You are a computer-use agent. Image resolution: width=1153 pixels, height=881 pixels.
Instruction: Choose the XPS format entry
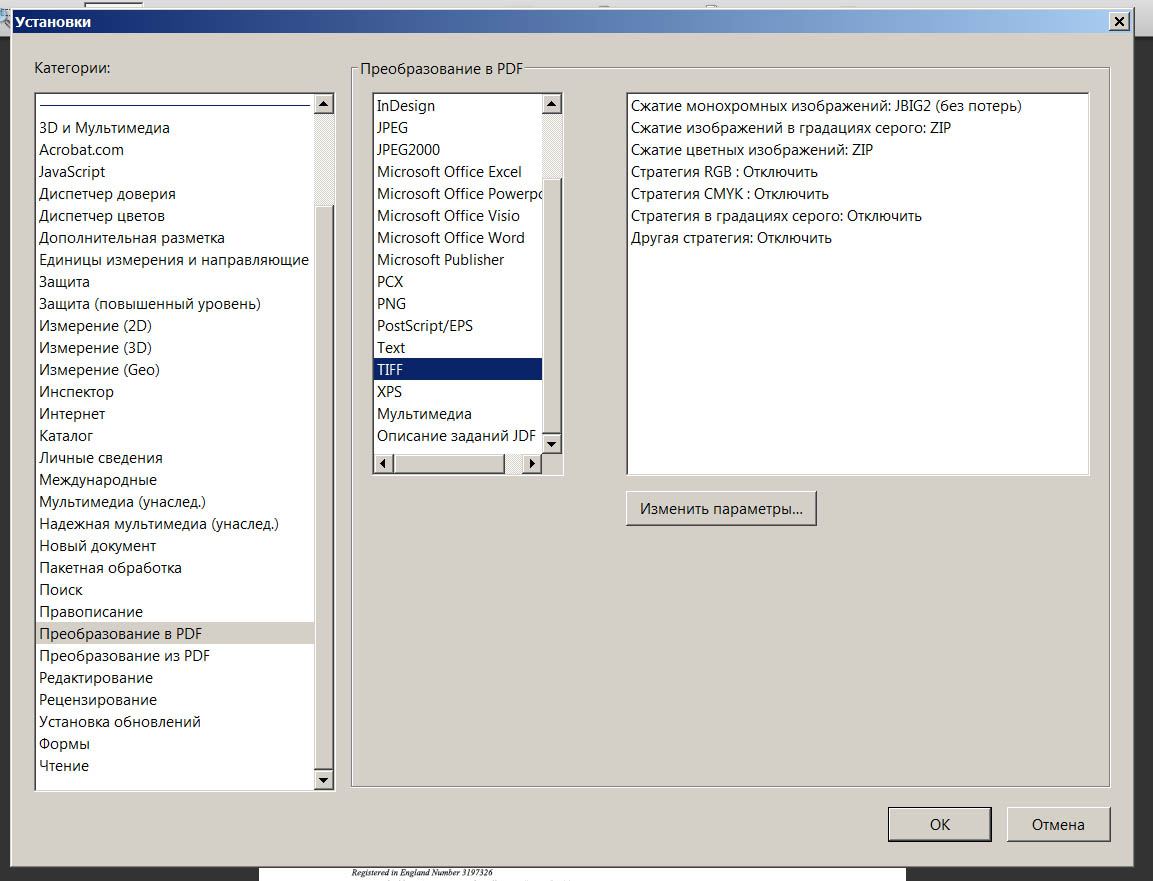(x=458, y=391)
